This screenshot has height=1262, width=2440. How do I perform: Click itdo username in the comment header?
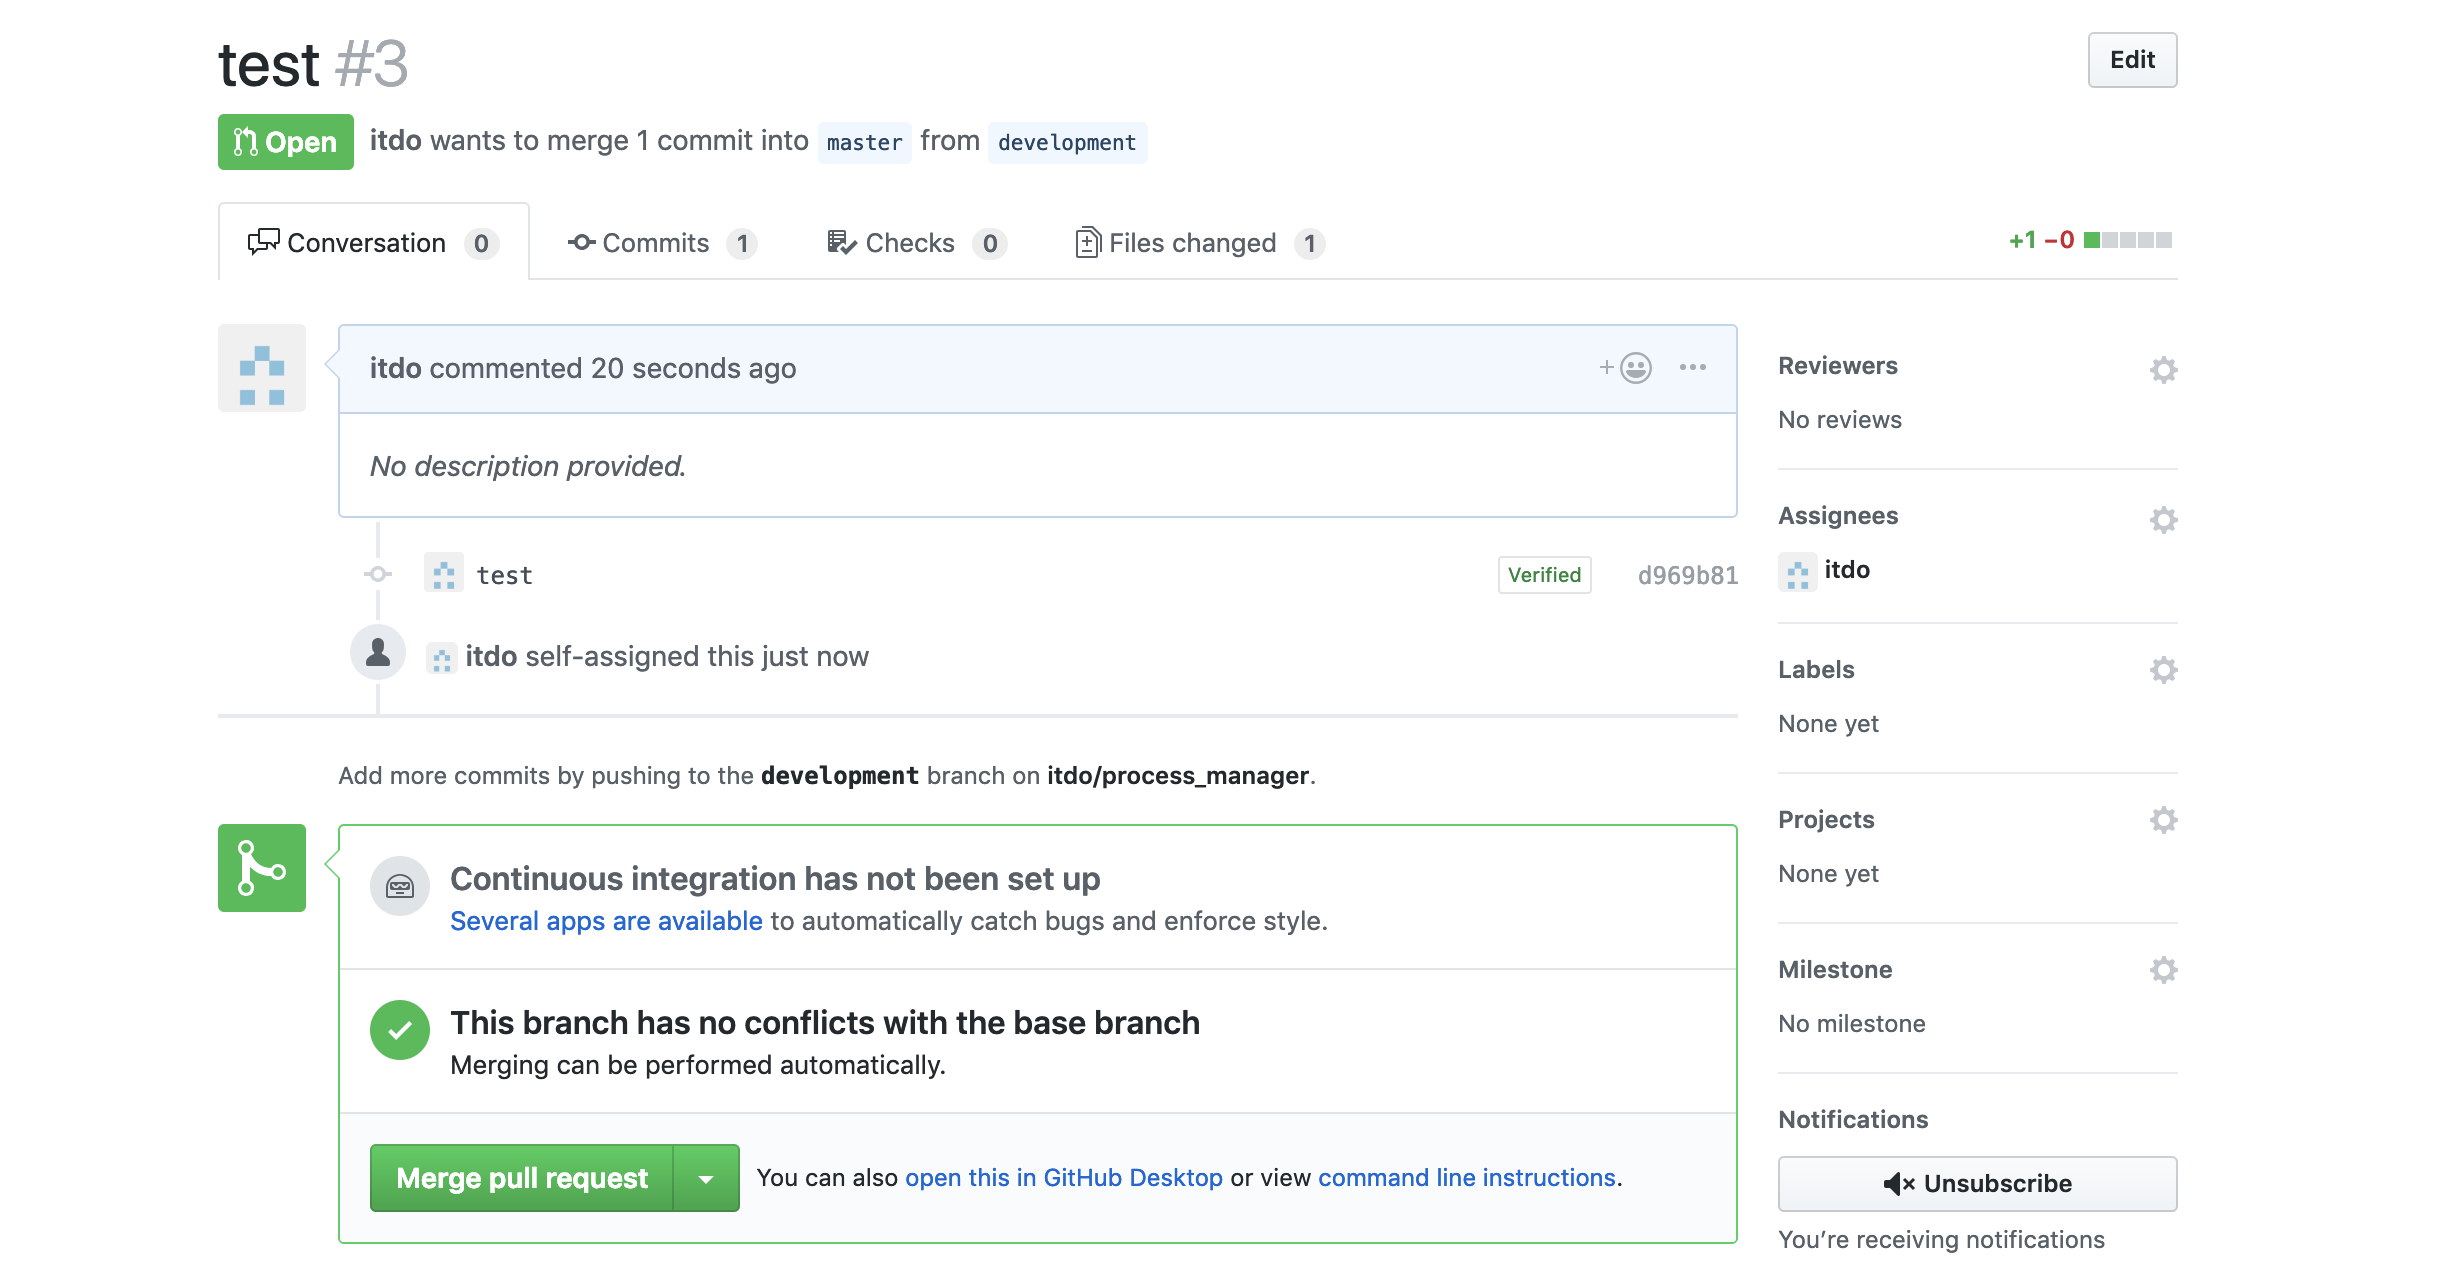click(x=395, y=368)
